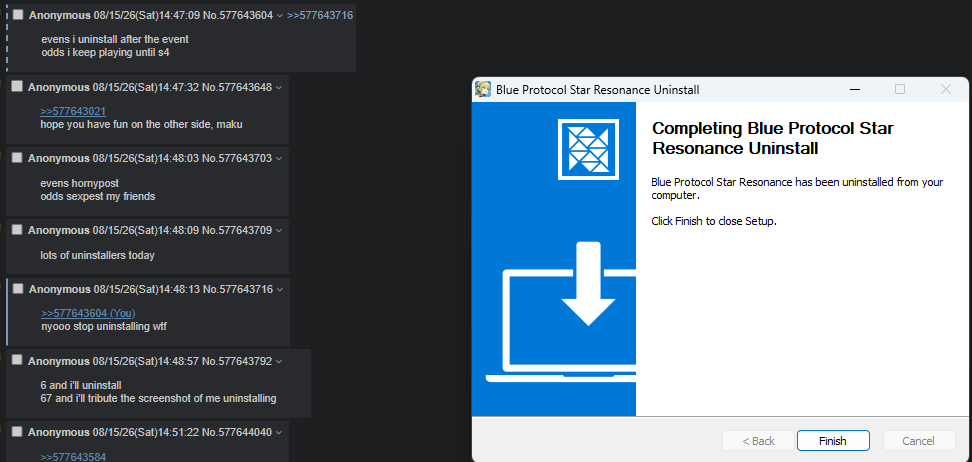This screenshot has height=462, width=972.
Task: Click heading 'Completing Blue Protocol Star Resonance Uninstall'
Action: (772, 138)
